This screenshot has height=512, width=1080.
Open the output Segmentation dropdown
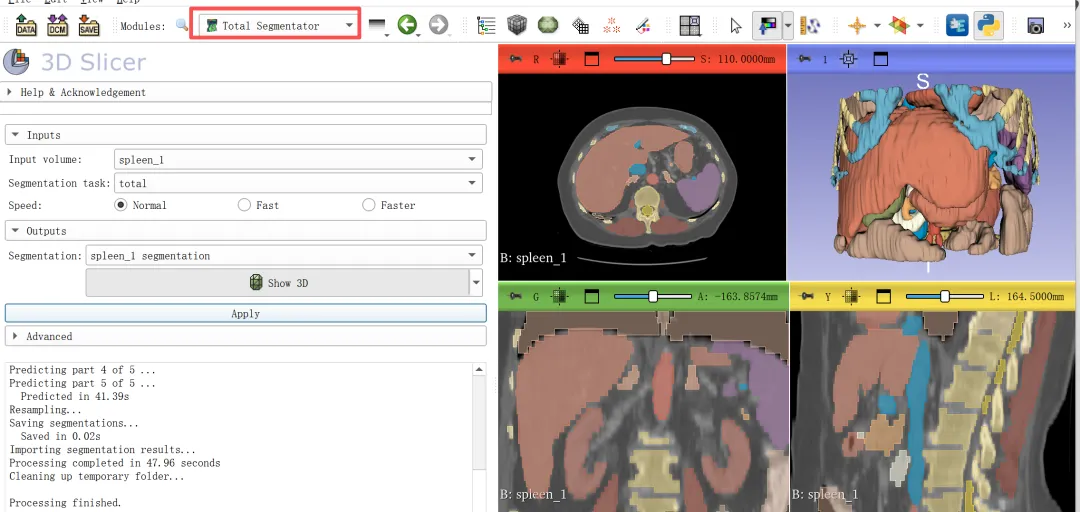pyautogui.click(x=284, y=256)
